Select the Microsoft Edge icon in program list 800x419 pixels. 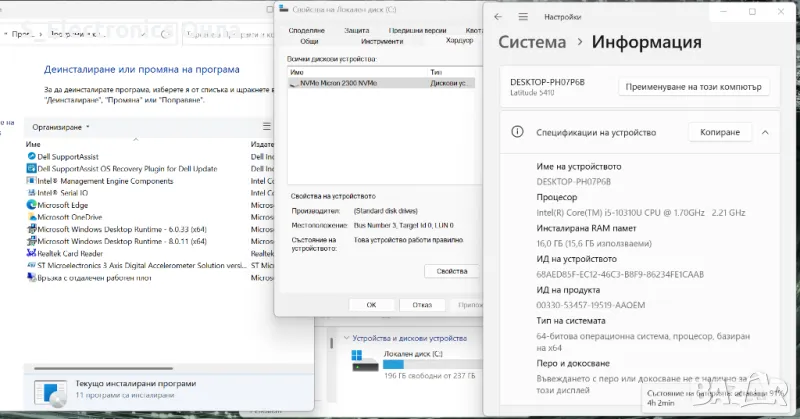pos(30,205)
